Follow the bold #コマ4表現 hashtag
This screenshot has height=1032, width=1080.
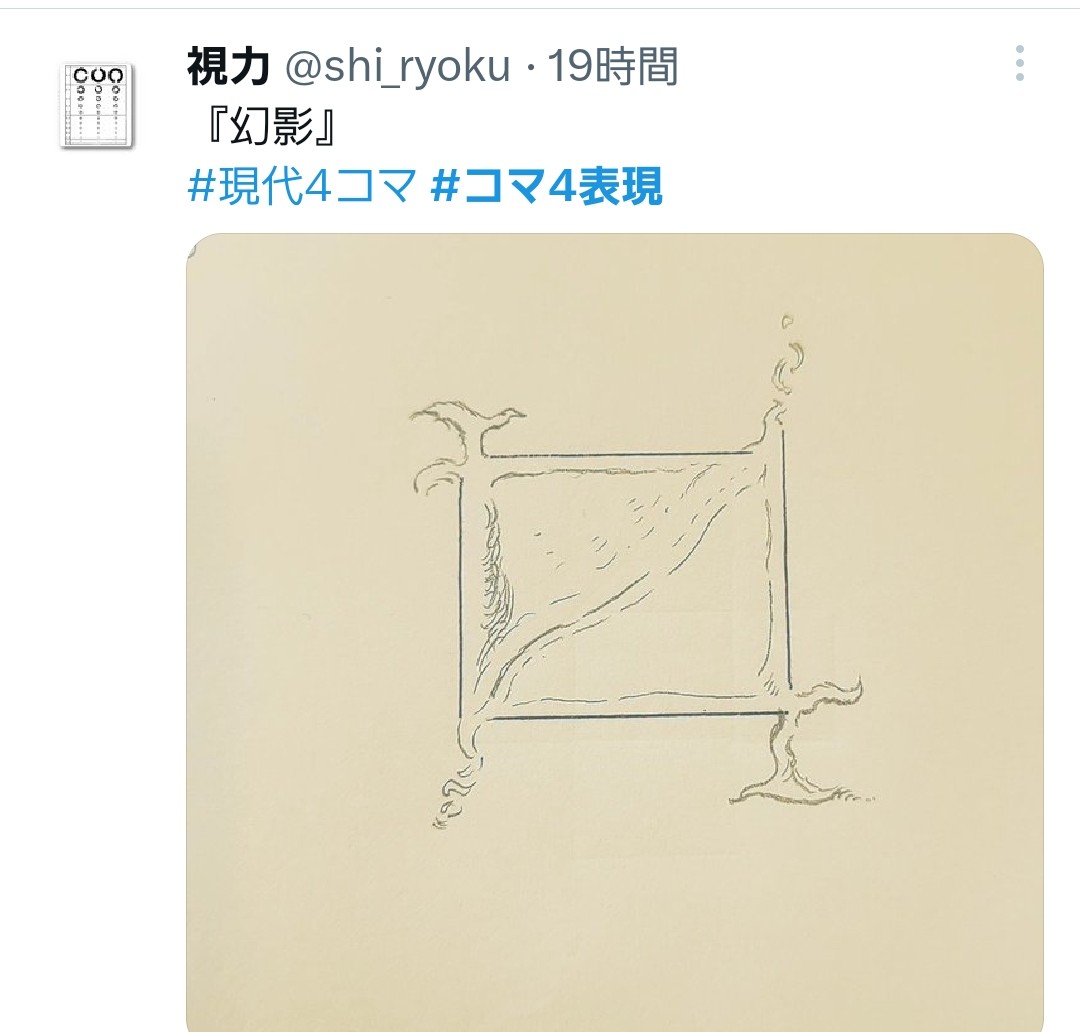[547, 185]
